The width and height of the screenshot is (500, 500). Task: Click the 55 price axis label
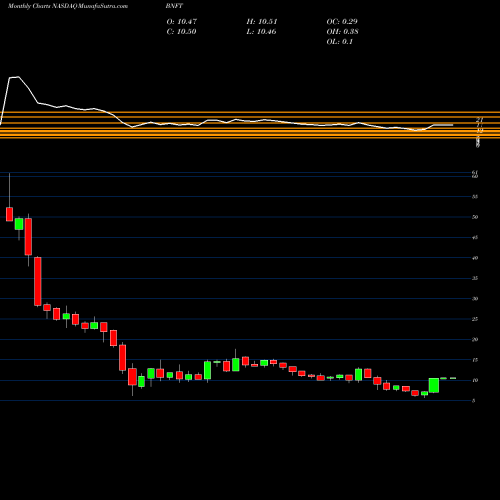pyautogui.click(x=475, y=197)
